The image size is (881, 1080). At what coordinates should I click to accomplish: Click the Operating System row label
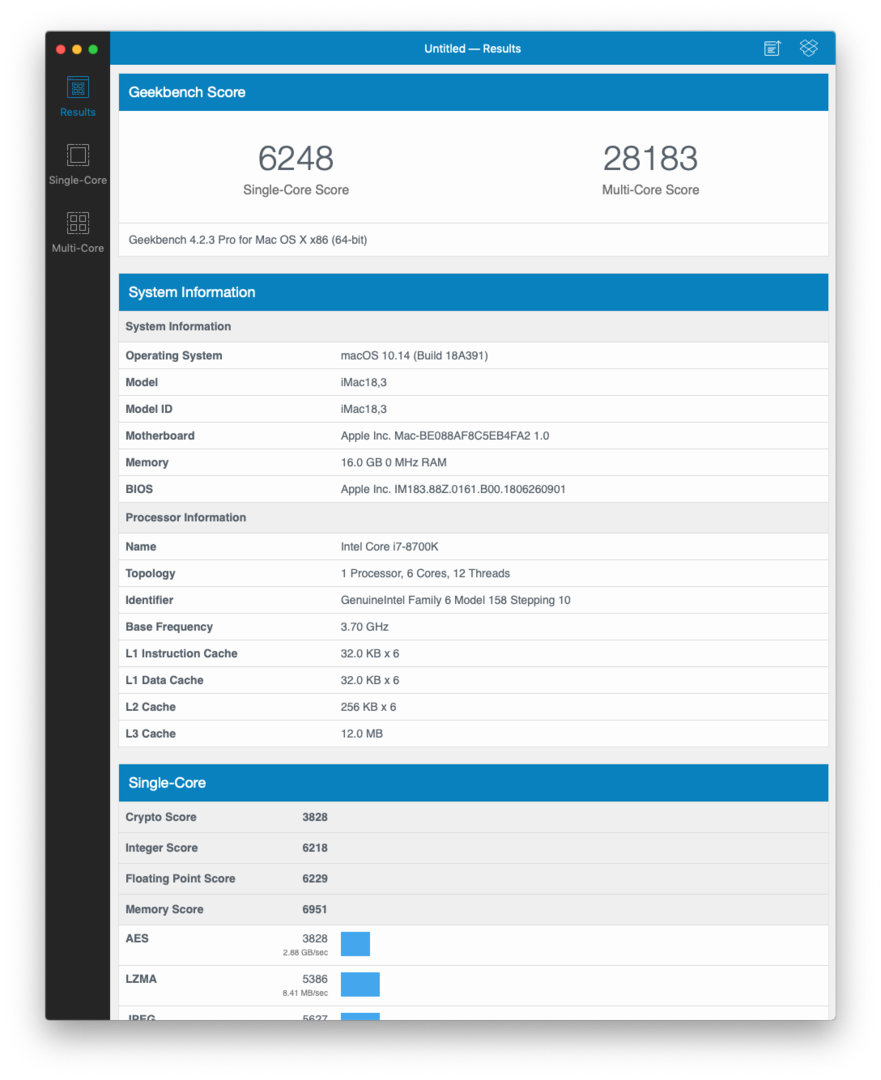(174, 355)
